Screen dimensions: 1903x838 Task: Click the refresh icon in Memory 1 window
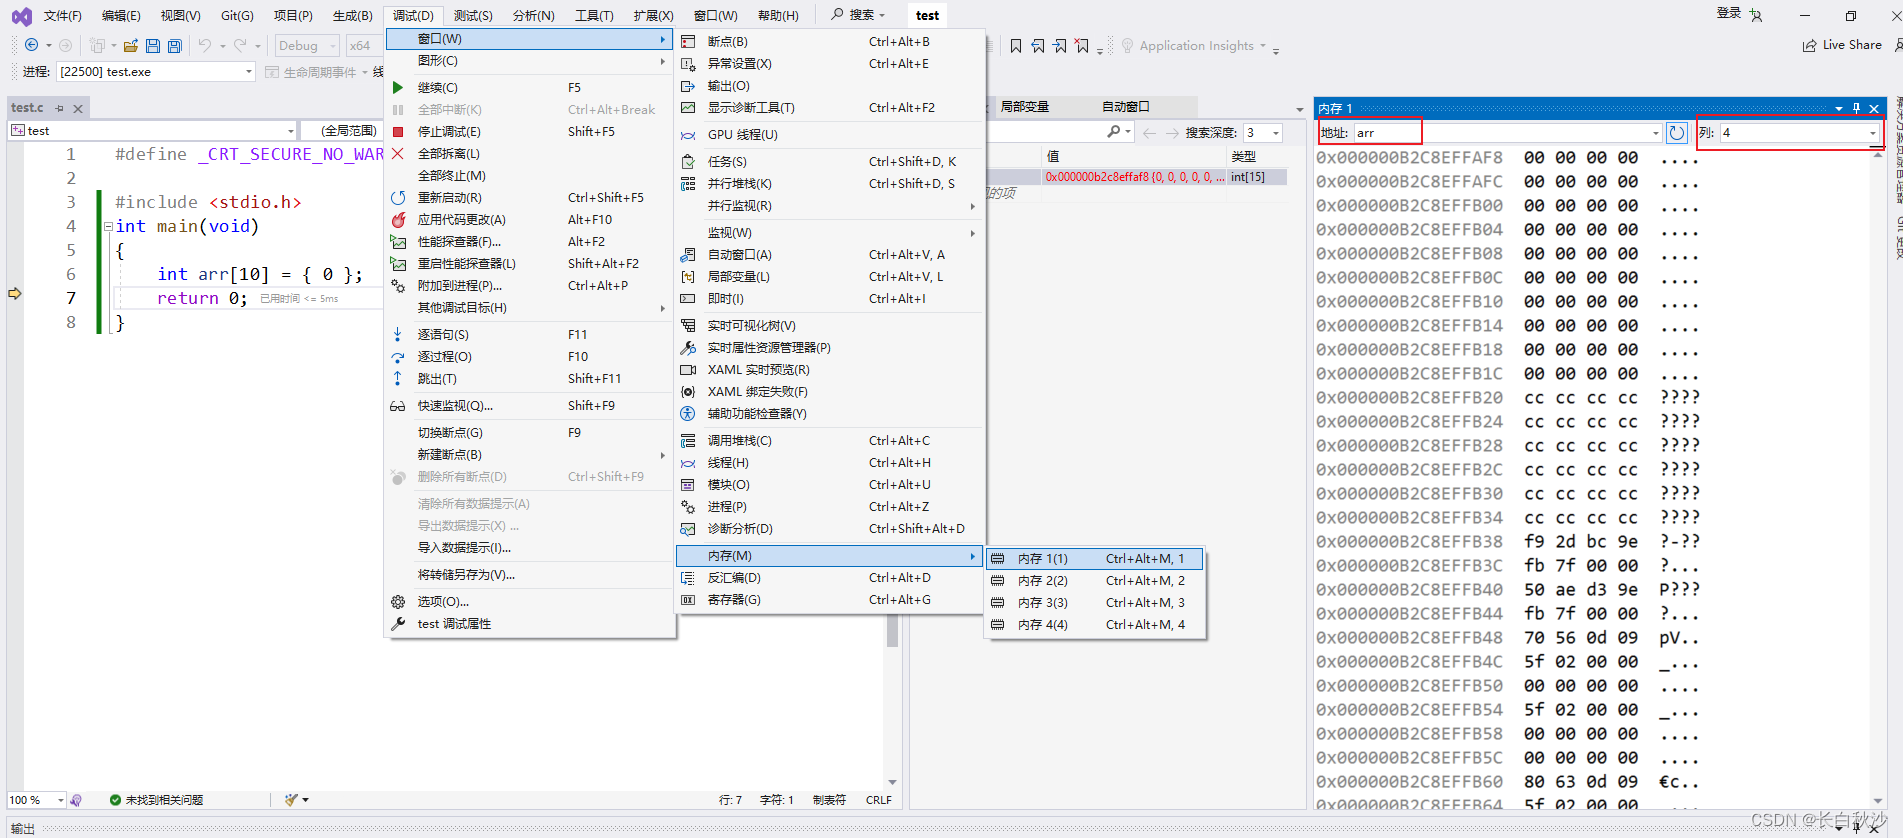pyautogui.click(x=1677, y=132)
